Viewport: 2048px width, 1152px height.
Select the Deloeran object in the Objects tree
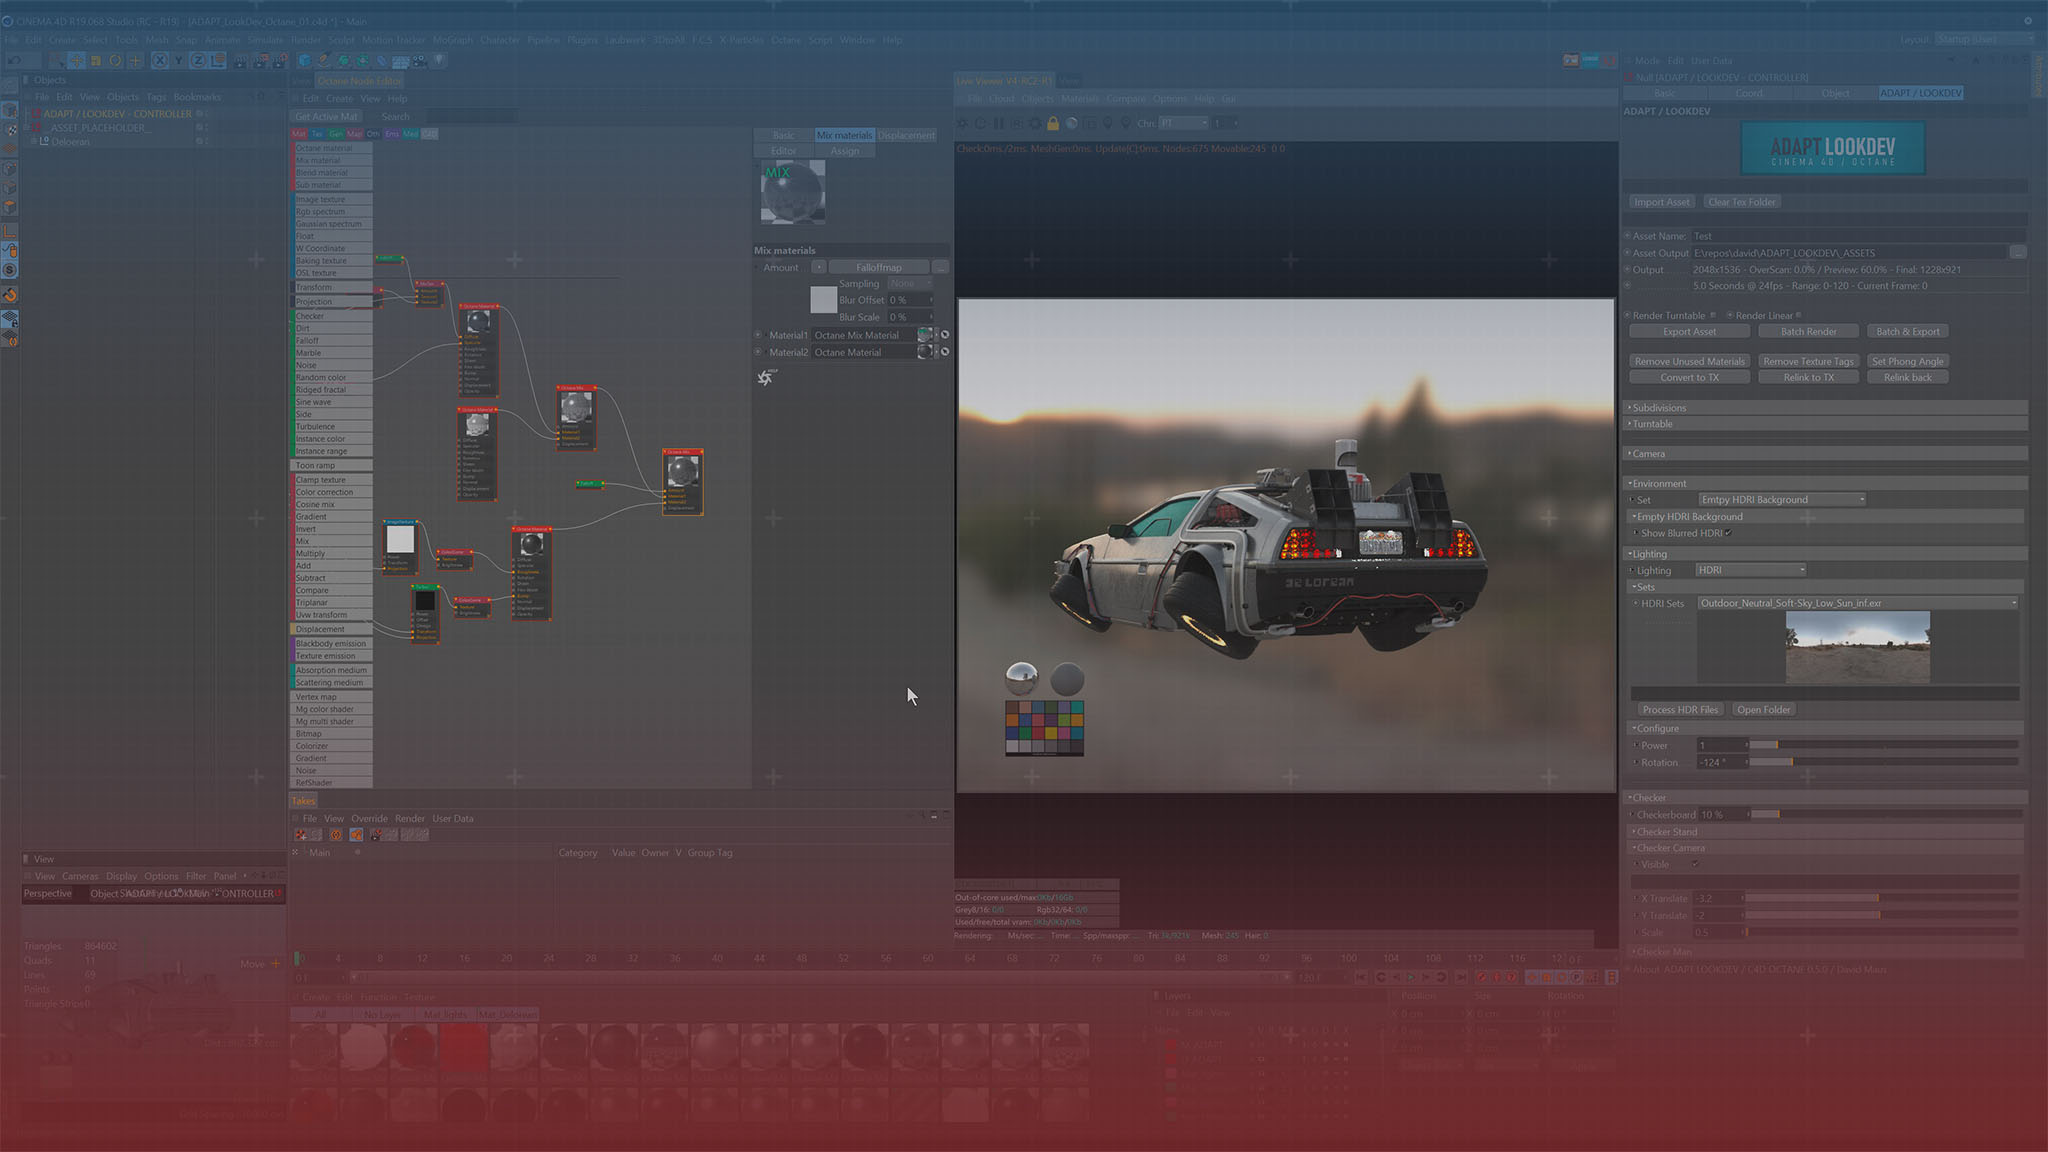click(70, 142)
